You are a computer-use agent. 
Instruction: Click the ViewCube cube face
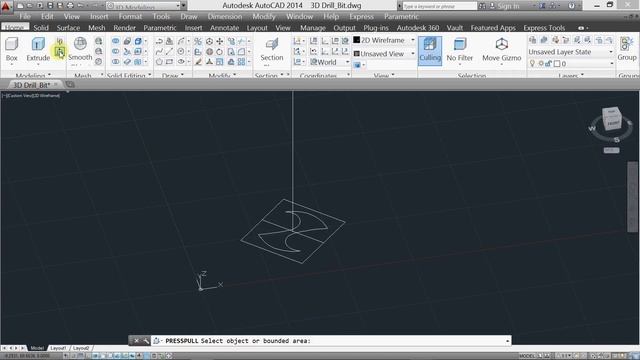(x=612, y=118)
